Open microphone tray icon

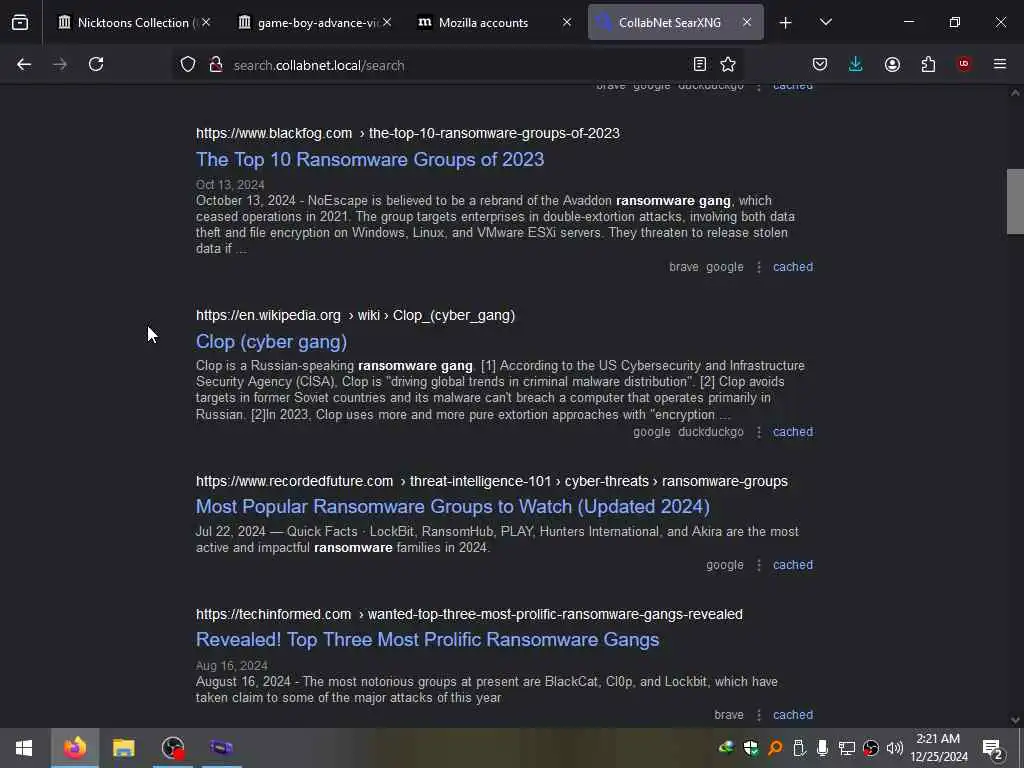(822, 748)
